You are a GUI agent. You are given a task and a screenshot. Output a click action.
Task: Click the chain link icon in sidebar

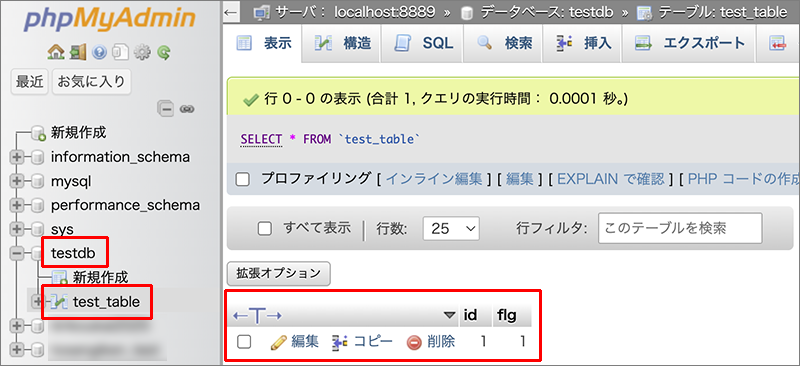187,109
